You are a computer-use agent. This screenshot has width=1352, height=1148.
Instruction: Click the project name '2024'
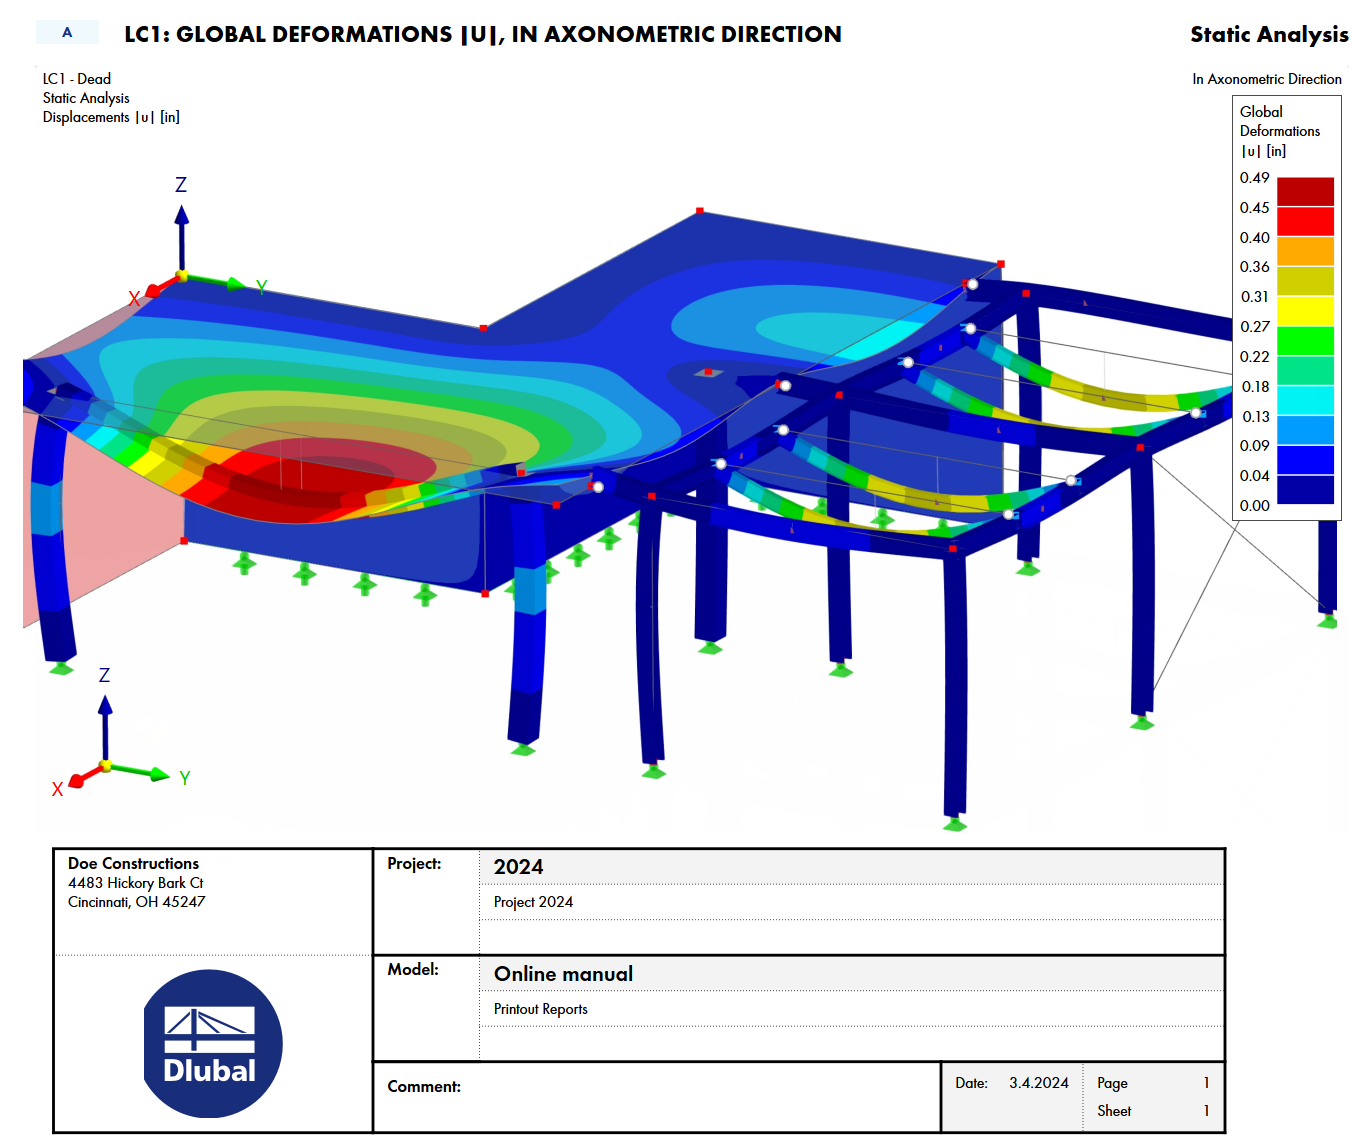click(x=518, y=867)
